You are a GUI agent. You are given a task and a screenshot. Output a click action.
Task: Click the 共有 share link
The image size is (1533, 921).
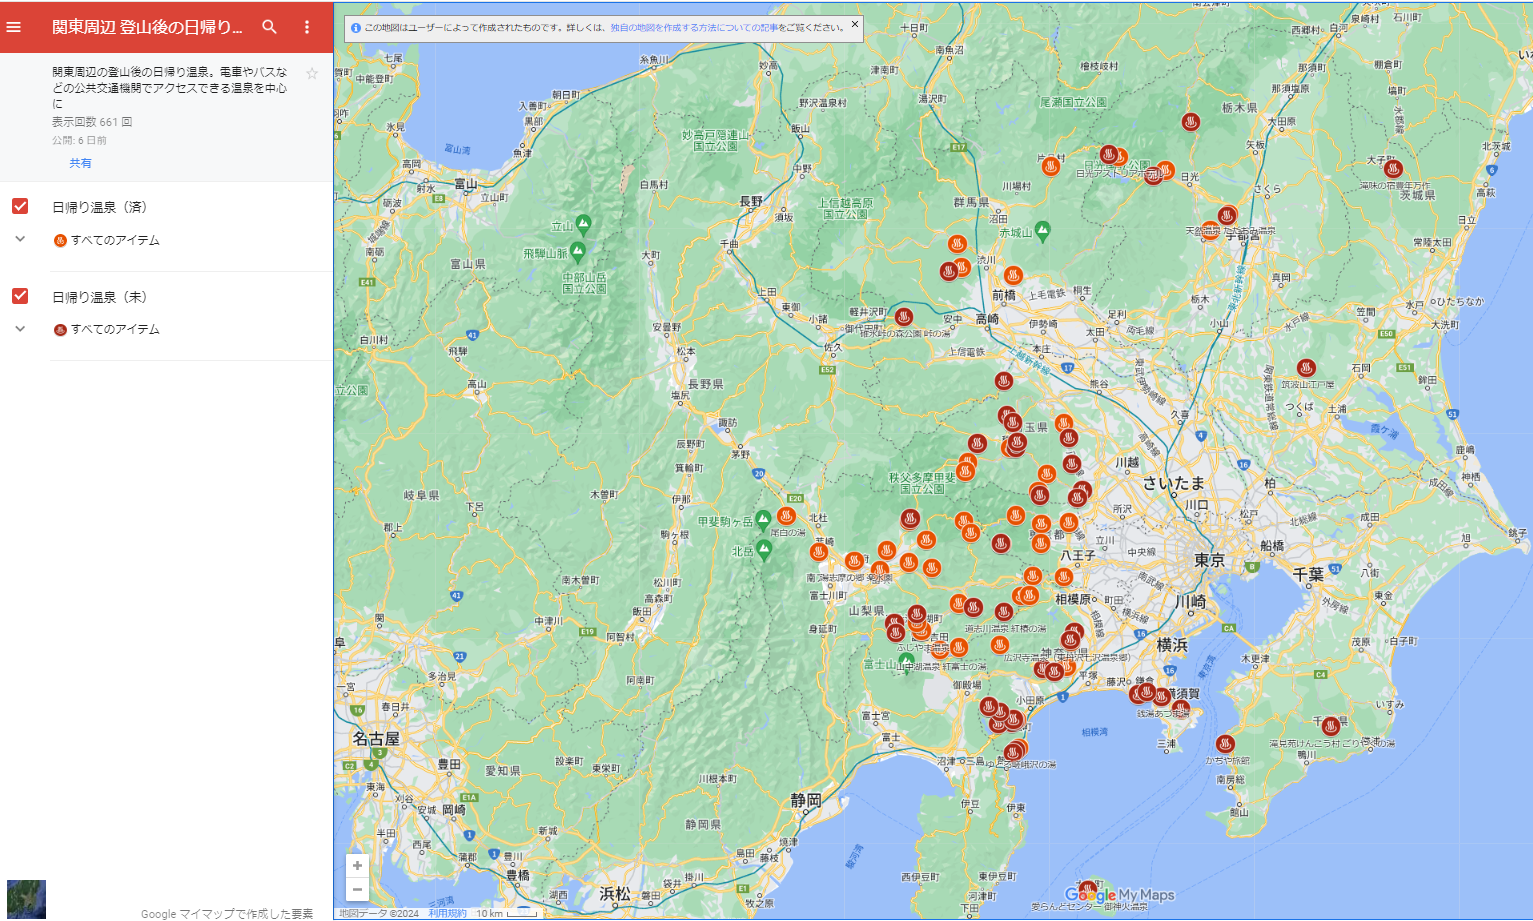(80, 163)
